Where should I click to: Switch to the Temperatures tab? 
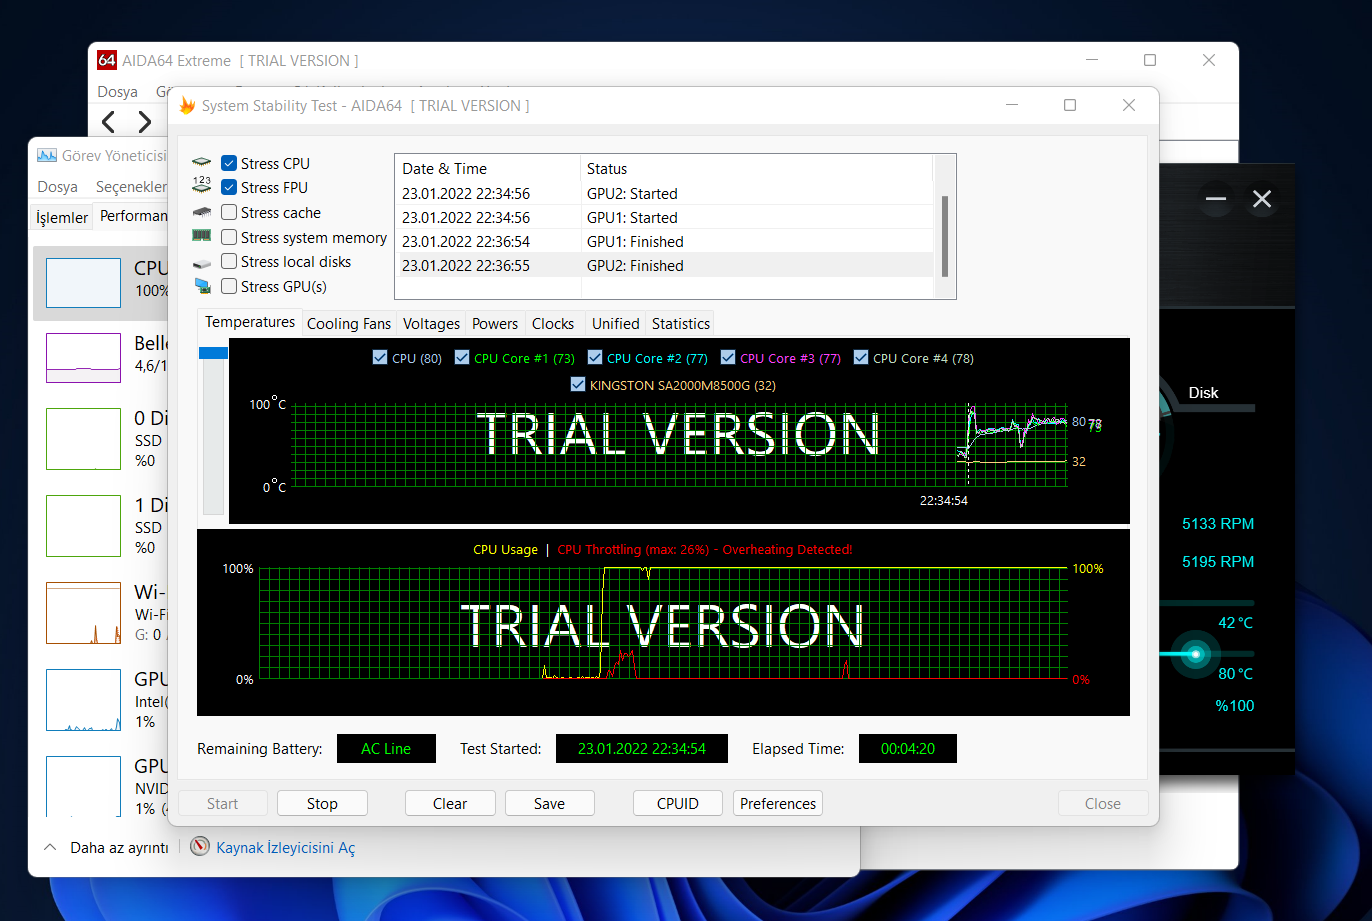point(250,322)
